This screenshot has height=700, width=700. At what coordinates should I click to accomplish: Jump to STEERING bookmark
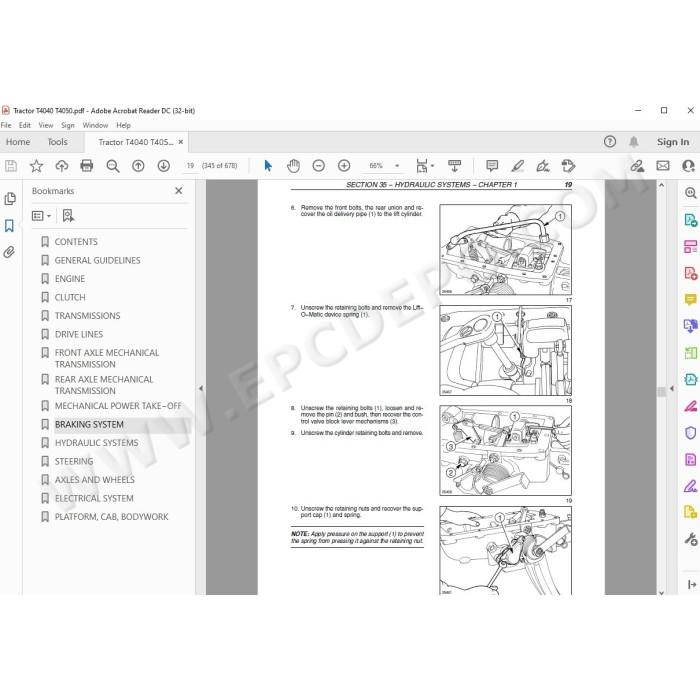74,462
